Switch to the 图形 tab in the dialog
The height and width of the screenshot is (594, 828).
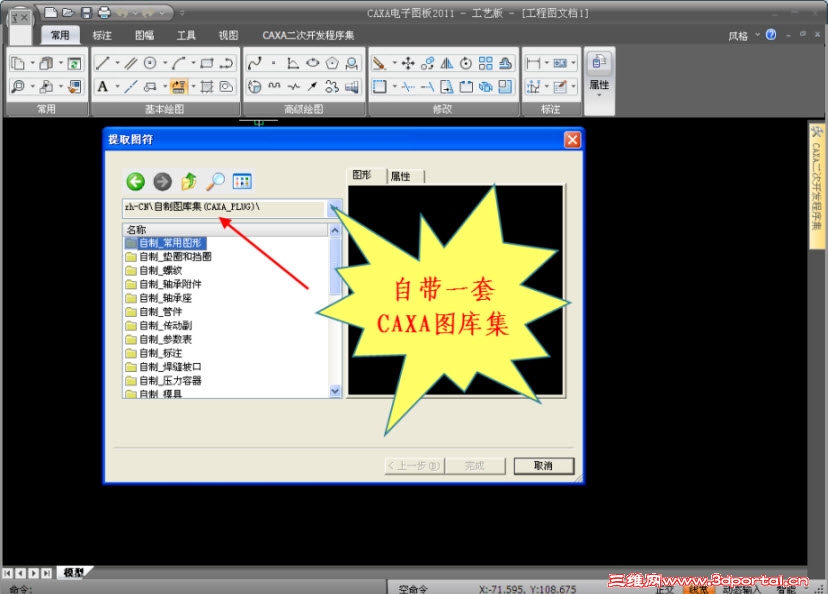[366, 175]
